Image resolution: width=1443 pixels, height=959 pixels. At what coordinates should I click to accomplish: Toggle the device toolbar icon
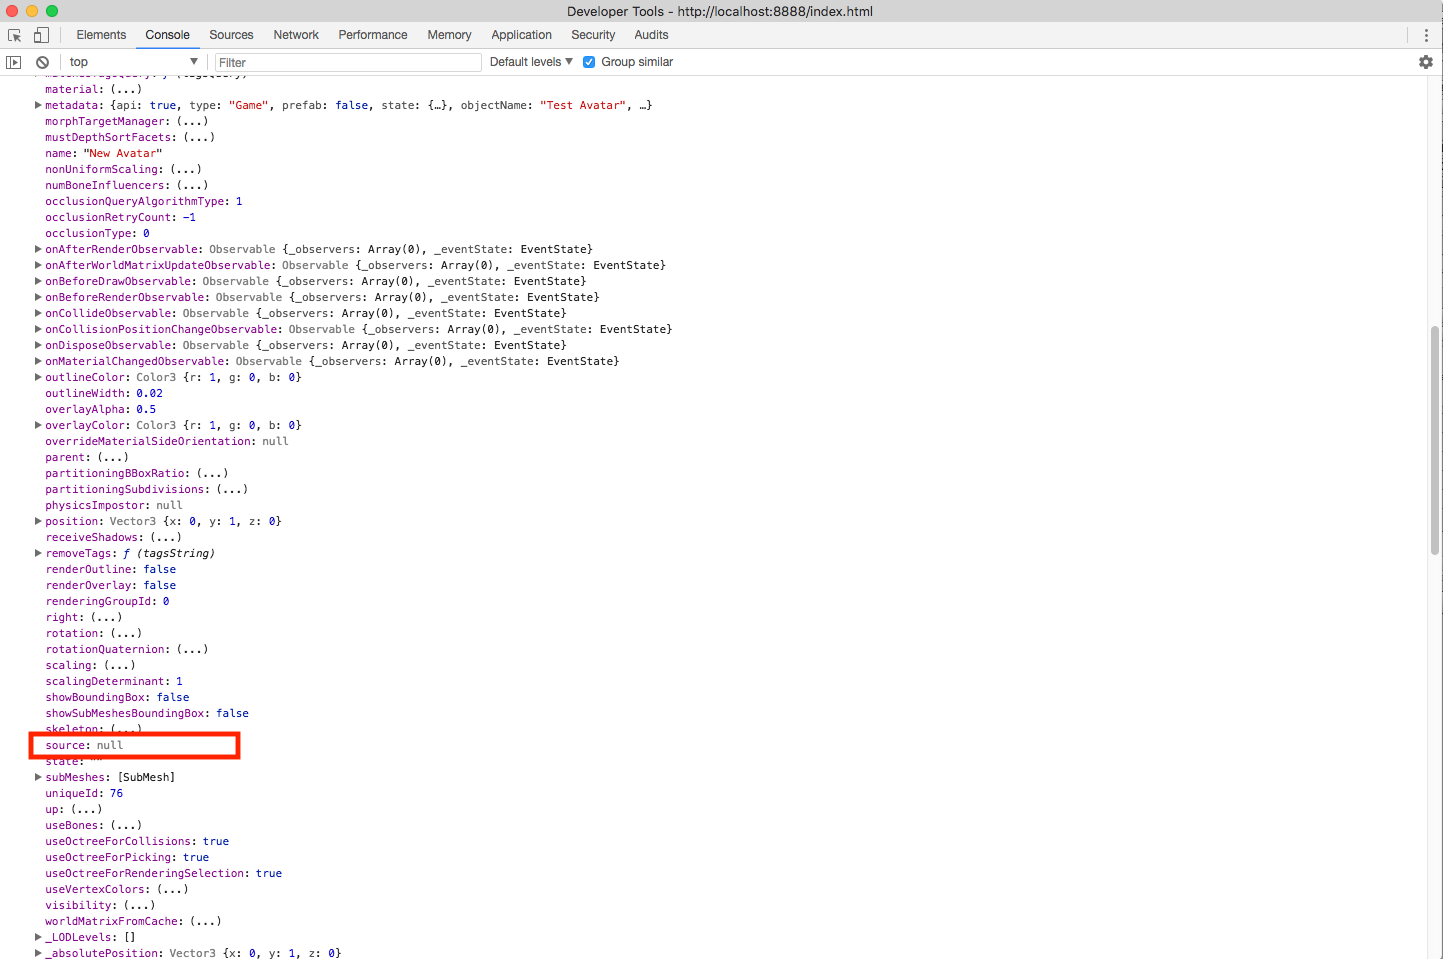41,35
